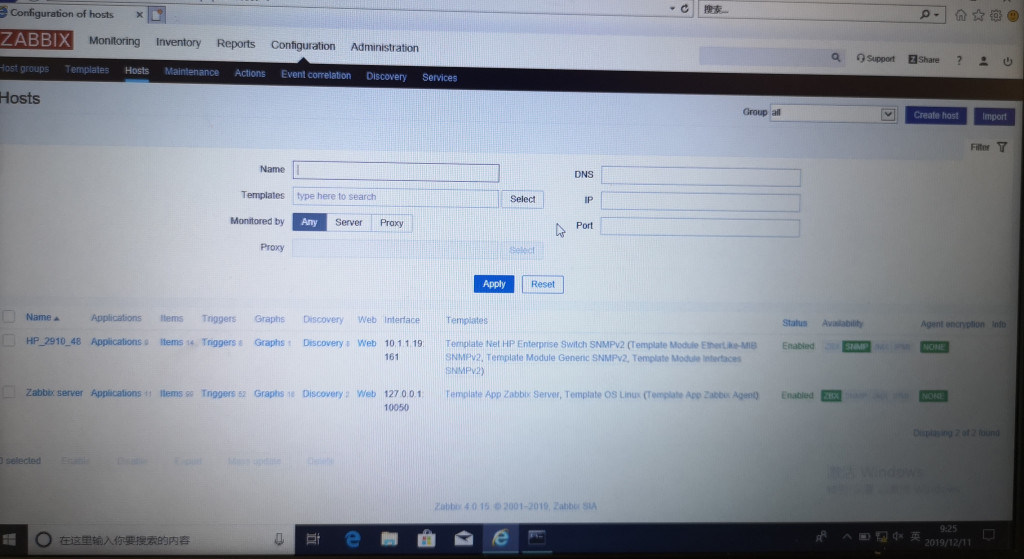Open the Mail taskbar icon

pyautogui.click(x=464, y=538)
